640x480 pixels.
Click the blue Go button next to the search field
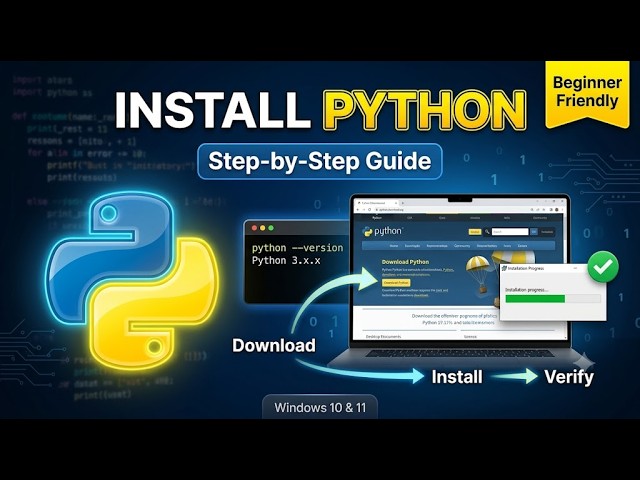pyautogui.click(x=534, y=232)
